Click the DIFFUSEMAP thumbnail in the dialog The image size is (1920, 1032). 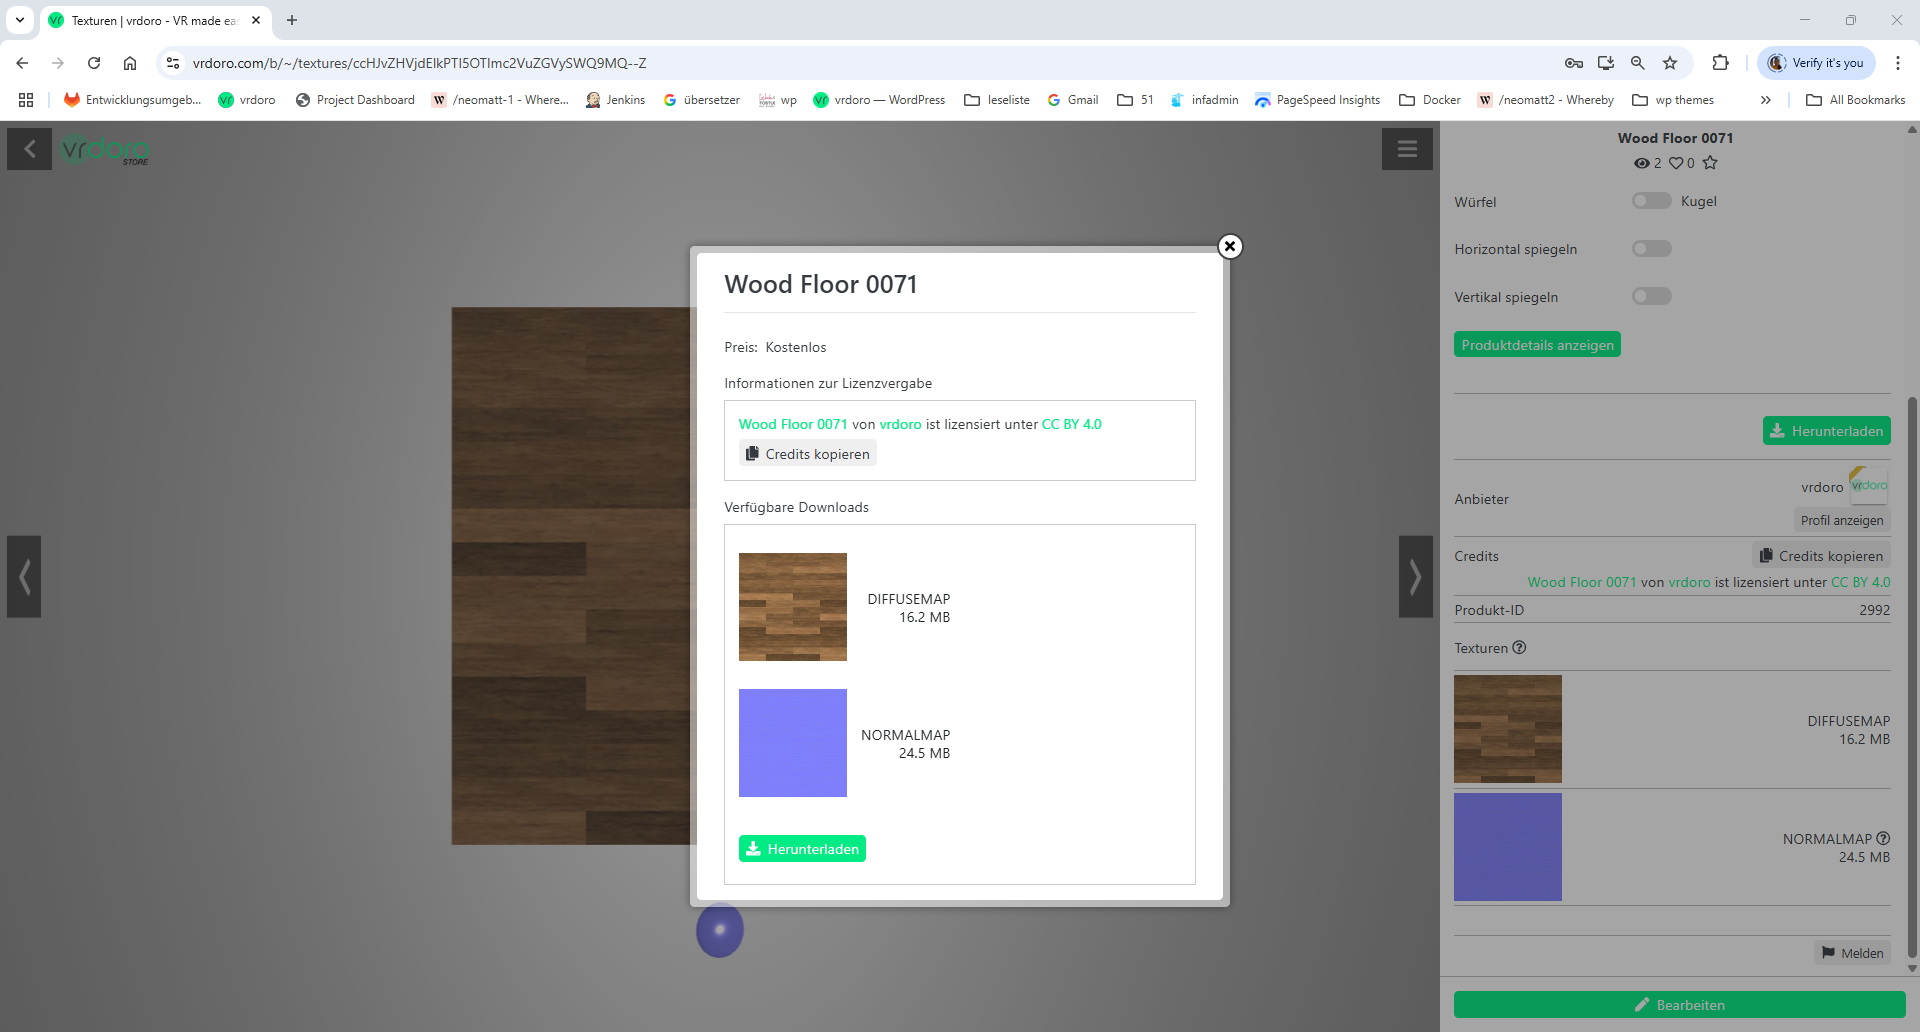pos(792,607)
